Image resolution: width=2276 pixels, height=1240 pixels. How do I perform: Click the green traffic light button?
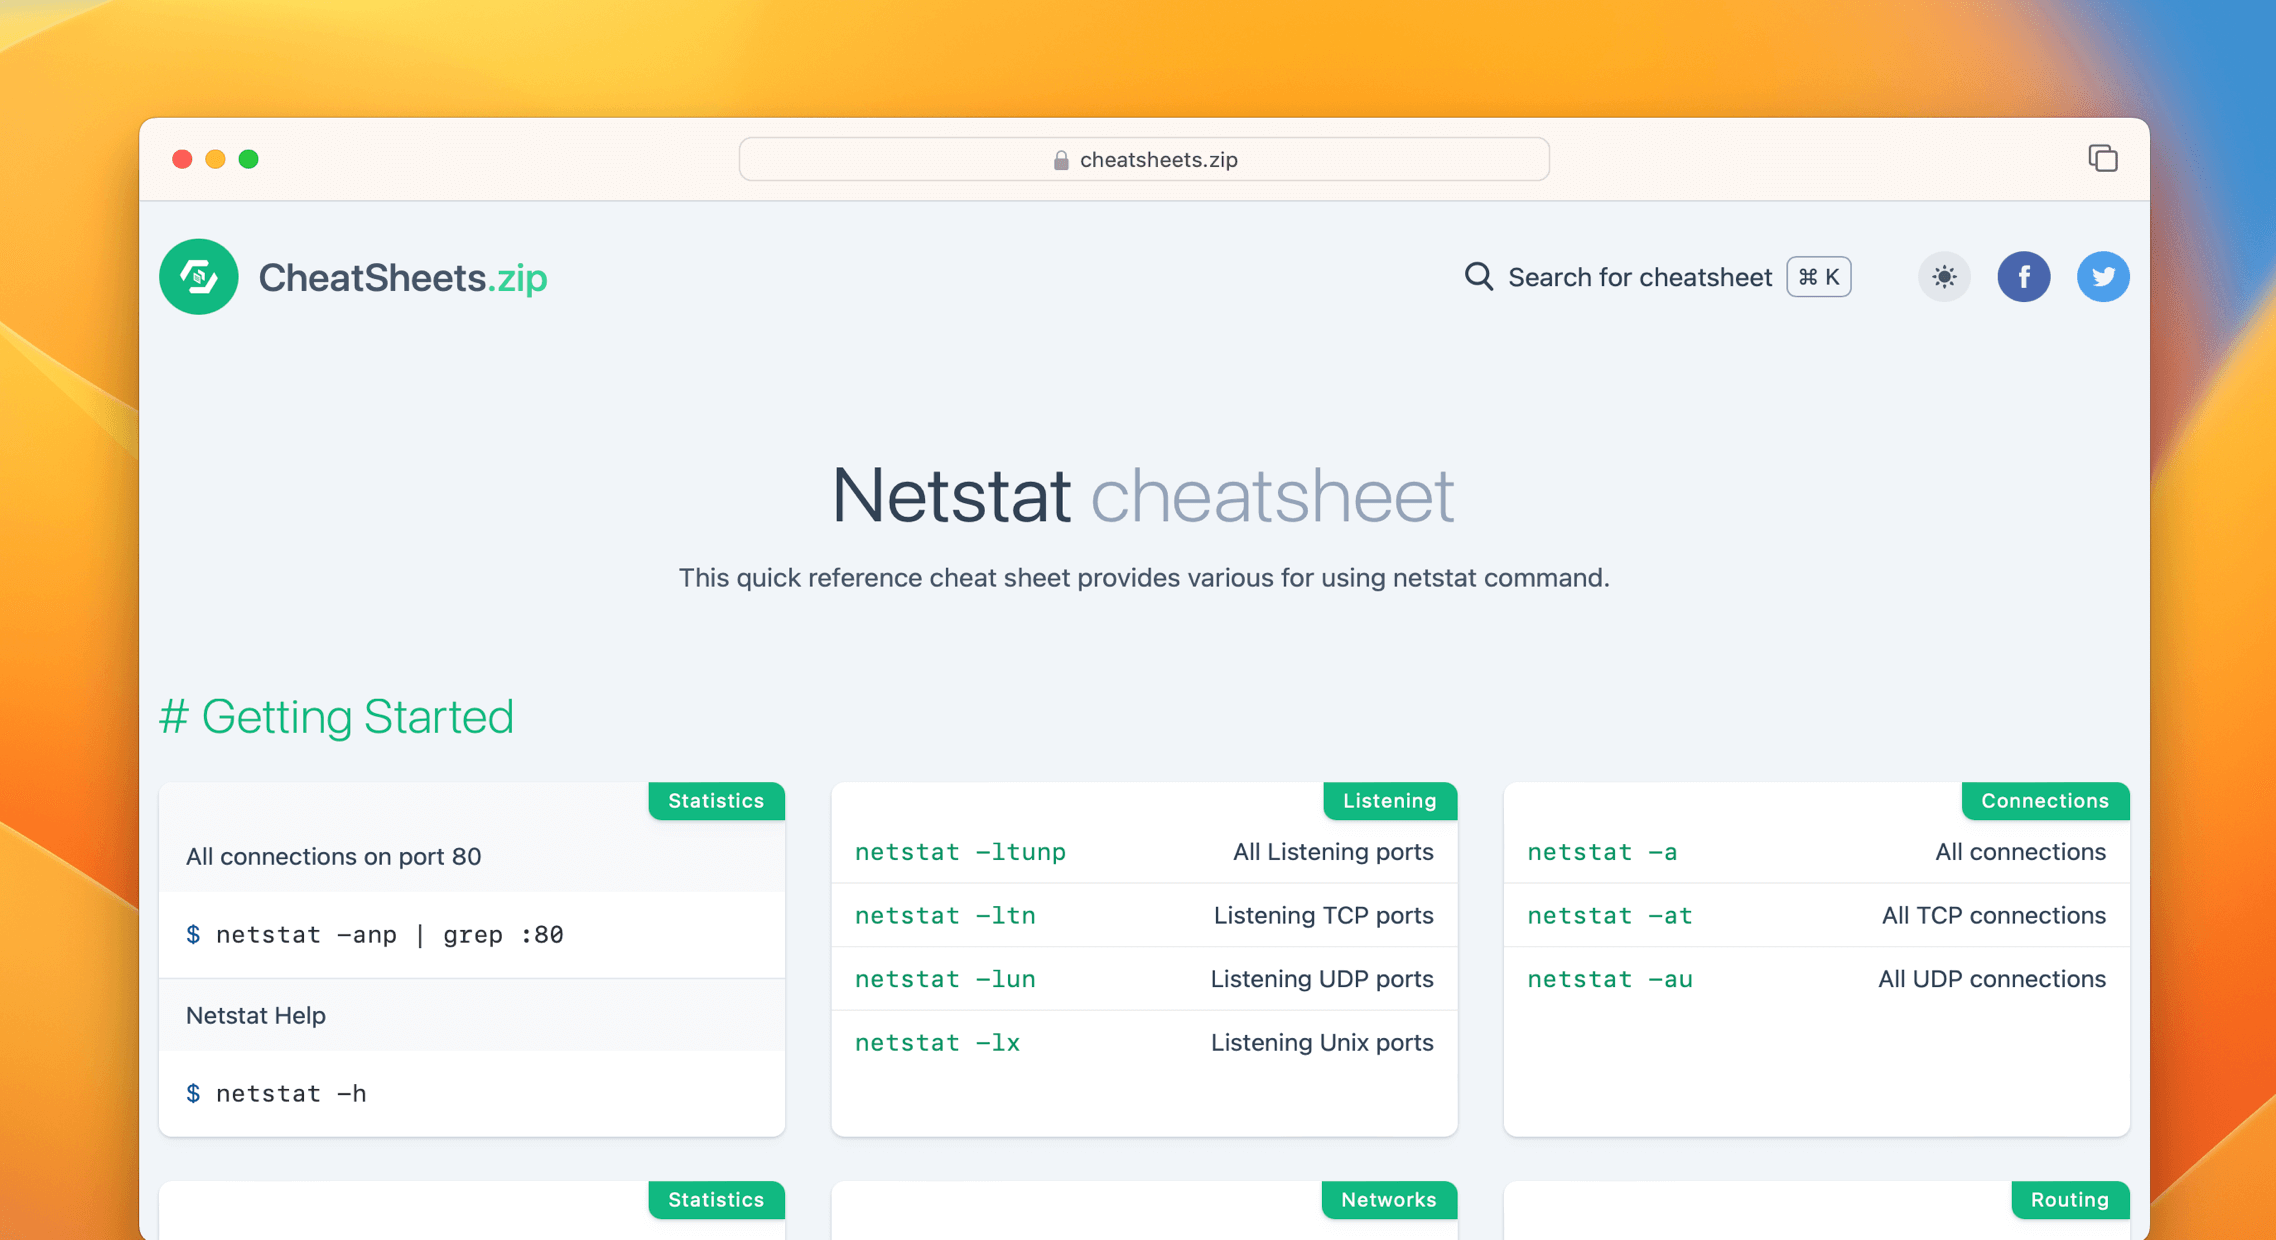249,159
